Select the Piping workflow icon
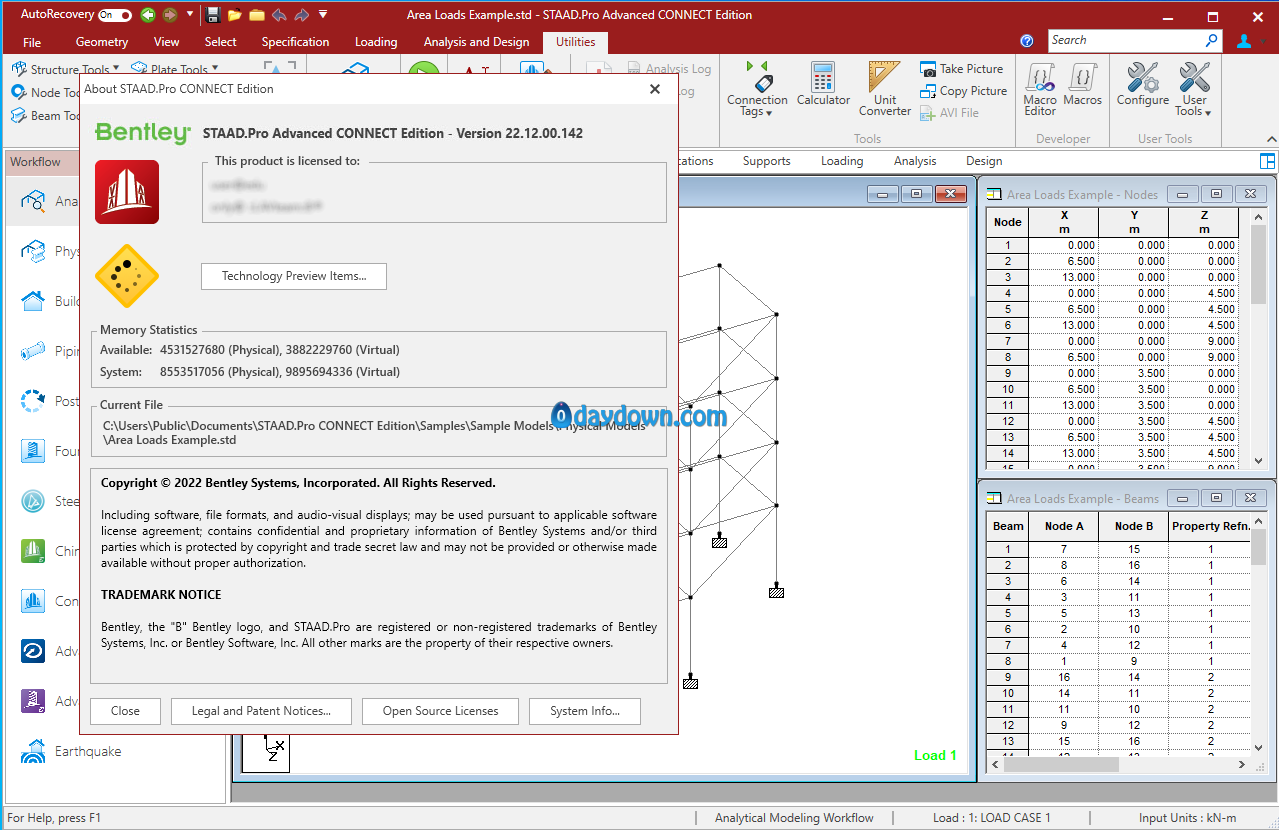Image resolution: width=1279 pixels, height=830 pixels. [34, 351]
